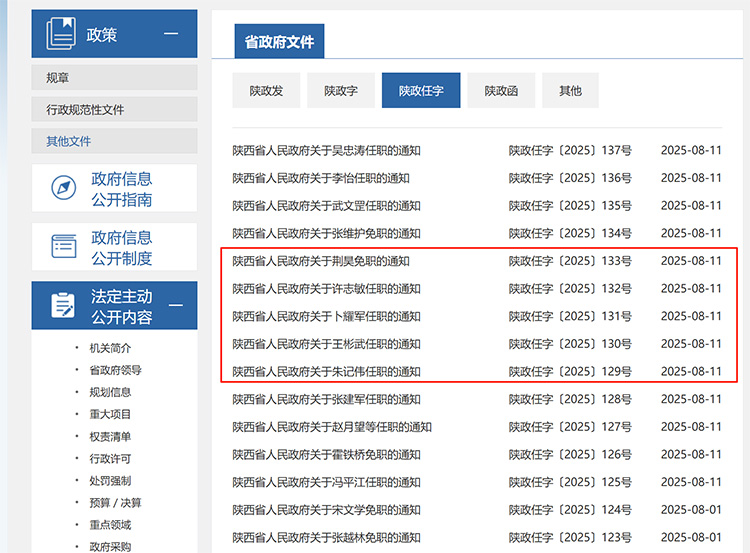Switch to the 陕政字 tab
750x553 pixels.
(x=341, y=91)
